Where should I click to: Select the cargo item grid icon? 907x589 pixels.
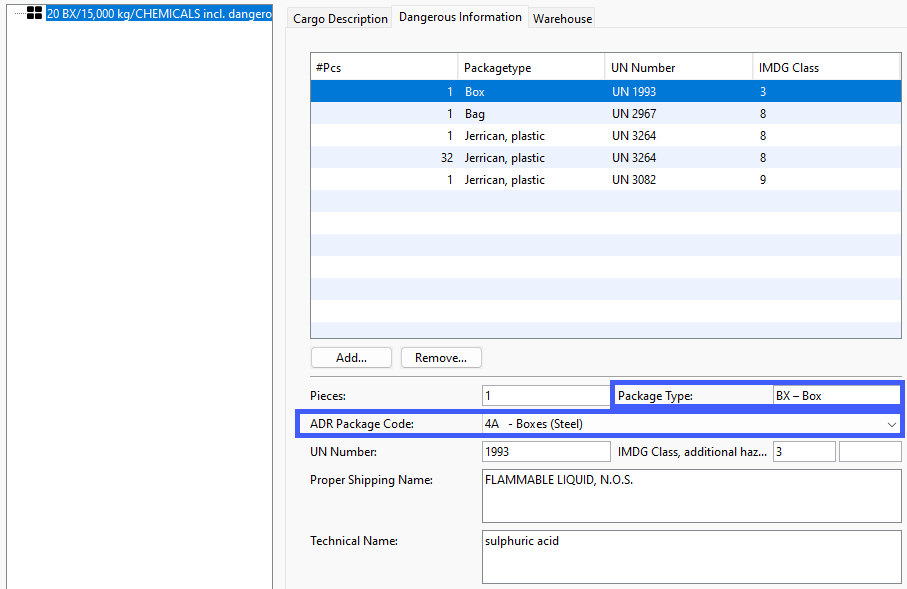pyautogui.click(x=35, y=13)
